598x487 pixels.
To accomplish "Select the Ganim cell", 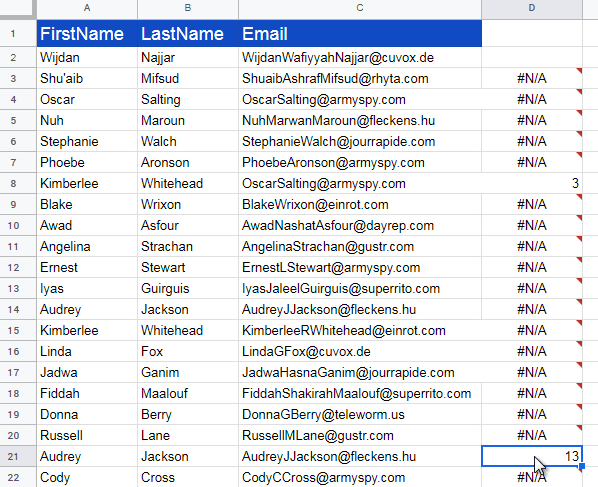I will [x=188, y=372].
